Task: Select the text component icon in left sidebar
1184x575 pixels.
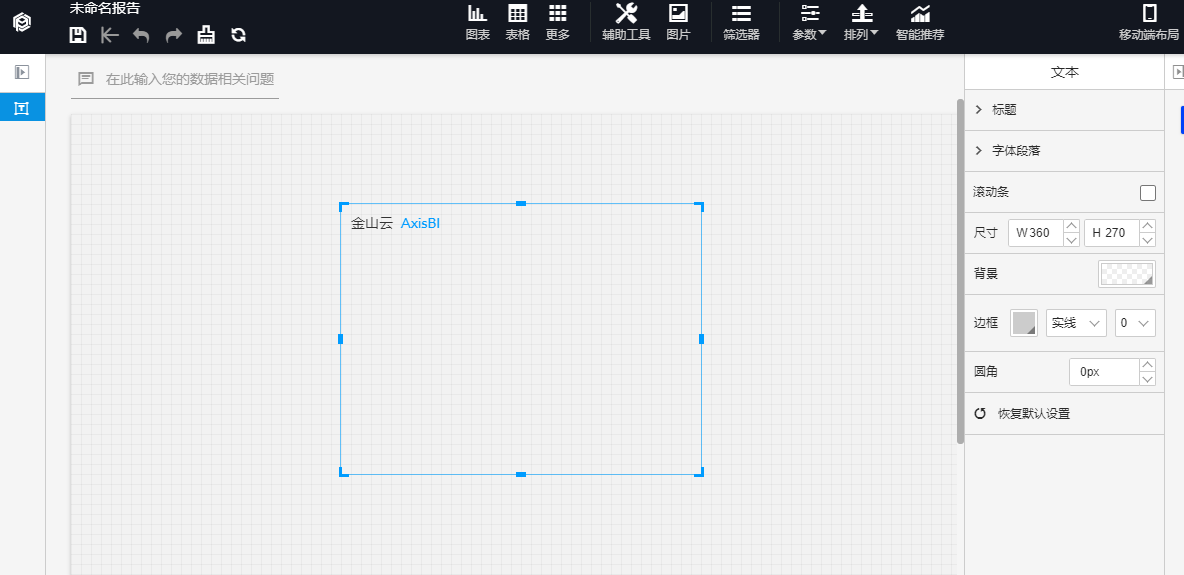Action: 22,108
